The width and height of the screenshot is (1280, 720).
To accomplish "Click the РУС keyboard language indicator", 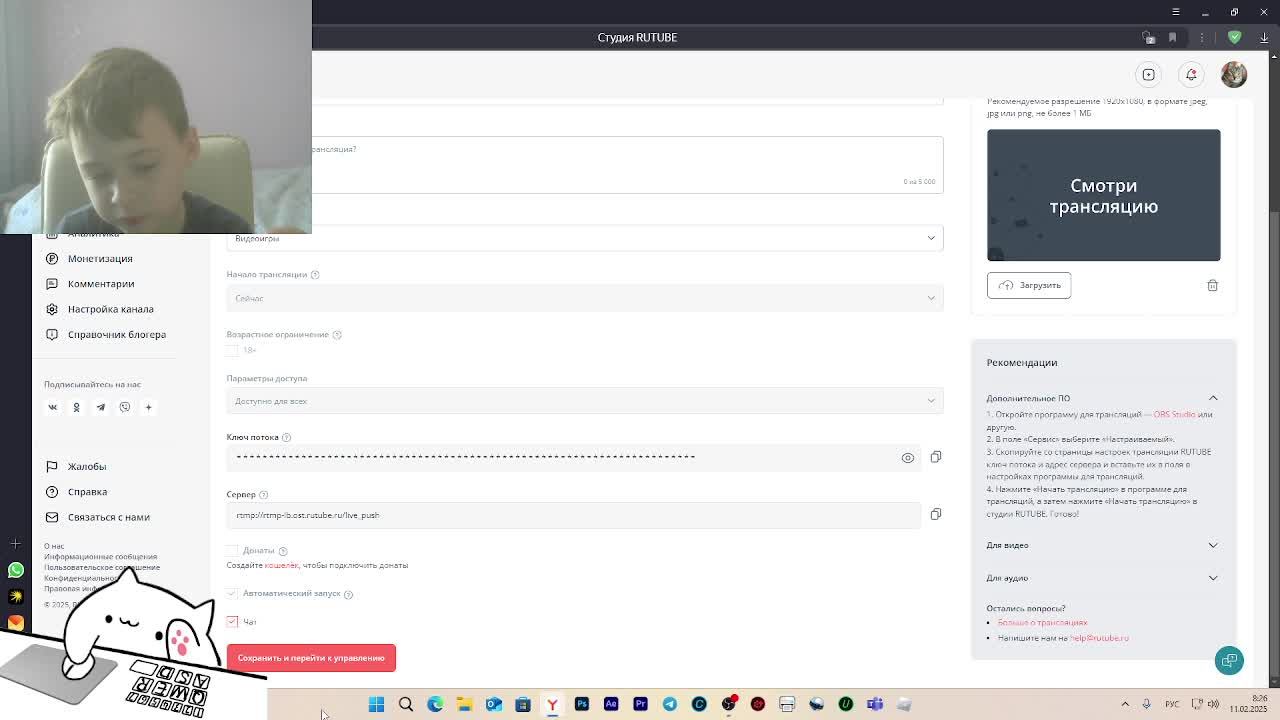I will (1172, 704).
